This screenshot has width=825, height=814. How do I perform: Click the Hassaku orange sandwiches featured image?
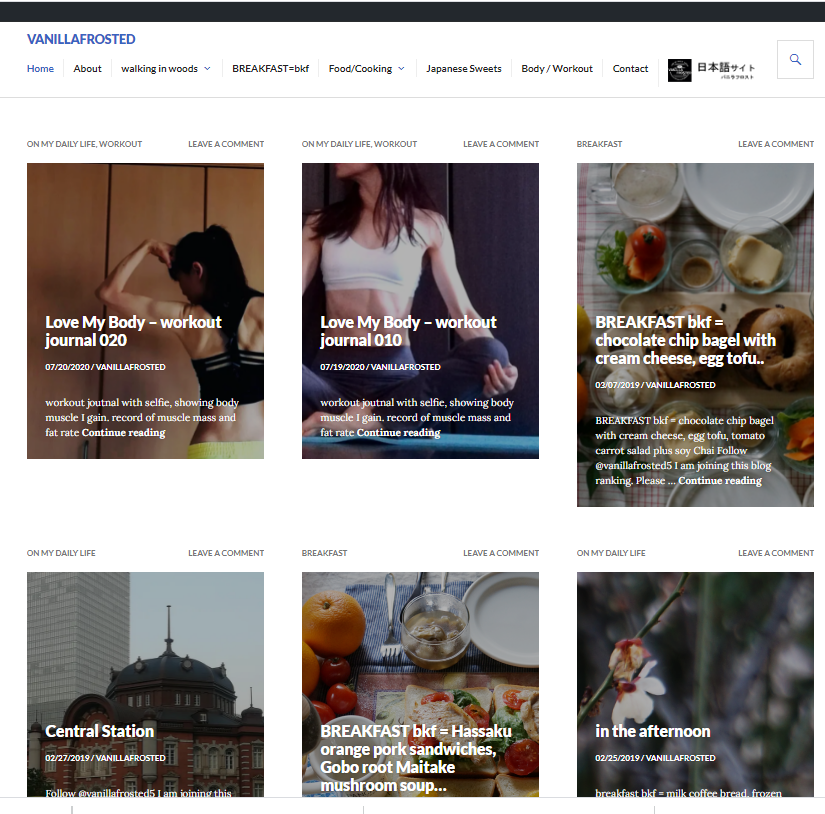(420, 640)
